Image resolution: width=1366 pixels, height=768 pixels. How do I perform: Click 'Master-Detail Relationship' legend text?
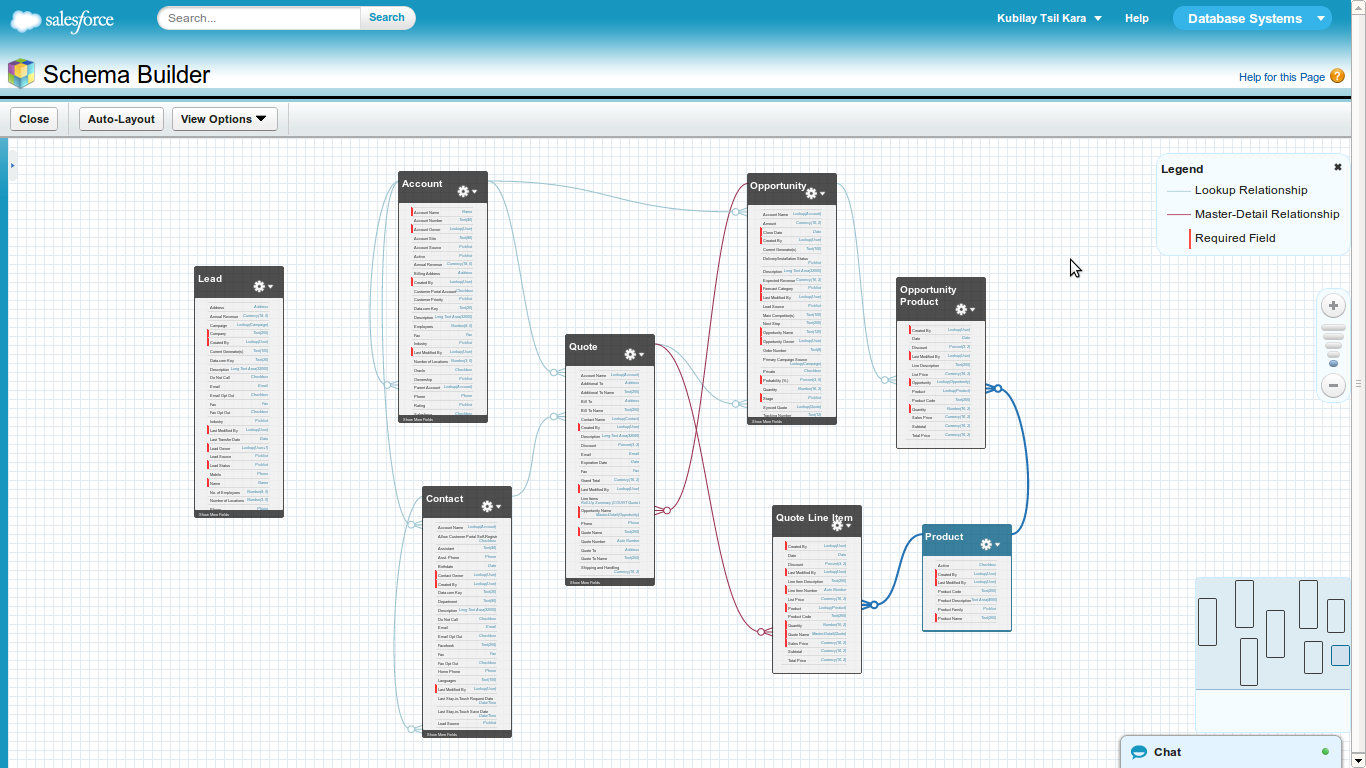(x=1267, y=214)
